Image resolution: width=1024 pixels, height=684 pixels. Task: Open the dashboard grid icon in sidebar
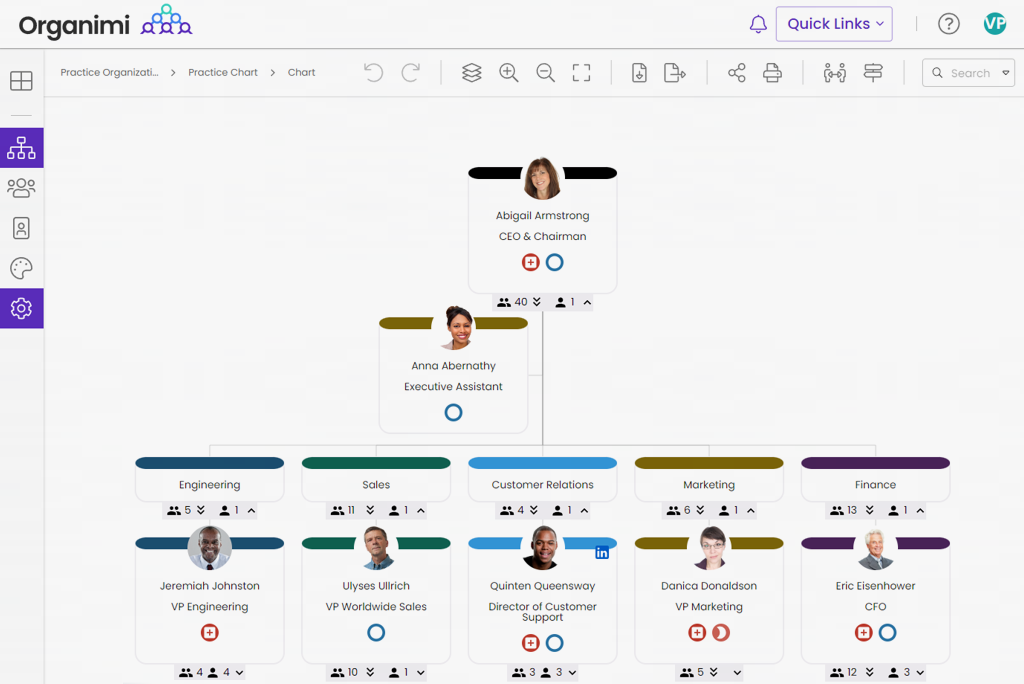click(x=22, y=81)
